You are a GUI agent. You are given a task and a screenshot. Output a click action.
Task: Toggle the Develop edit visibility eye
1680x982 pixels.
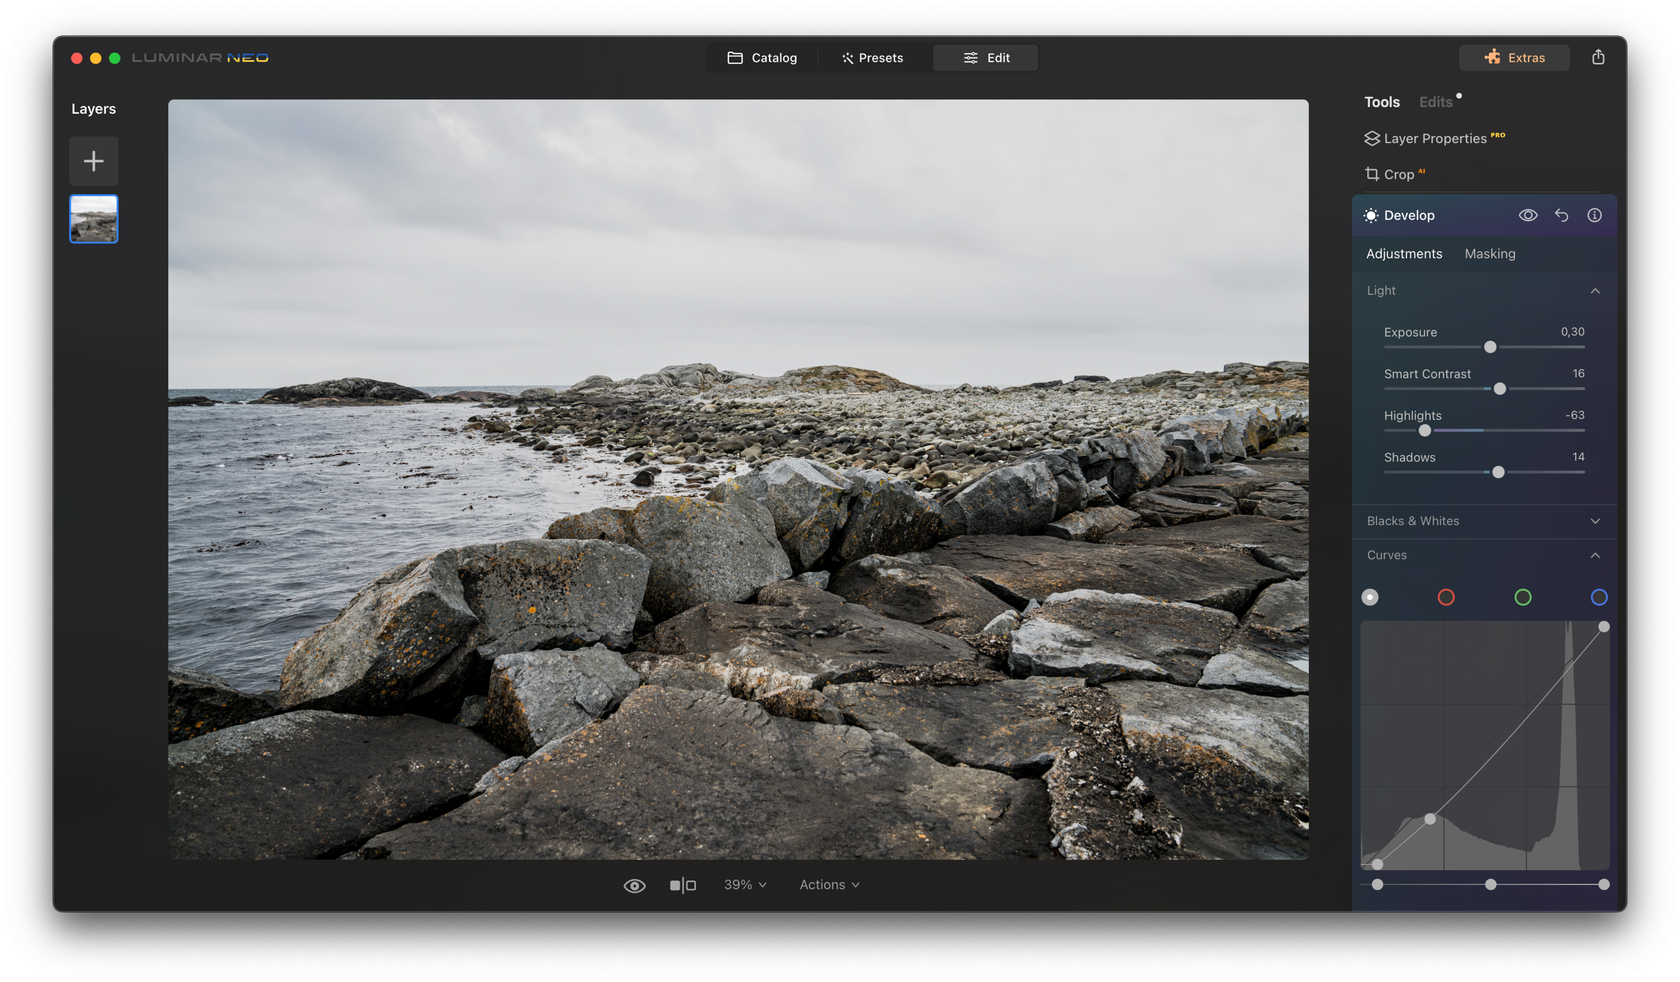[x=1528, y=215]
